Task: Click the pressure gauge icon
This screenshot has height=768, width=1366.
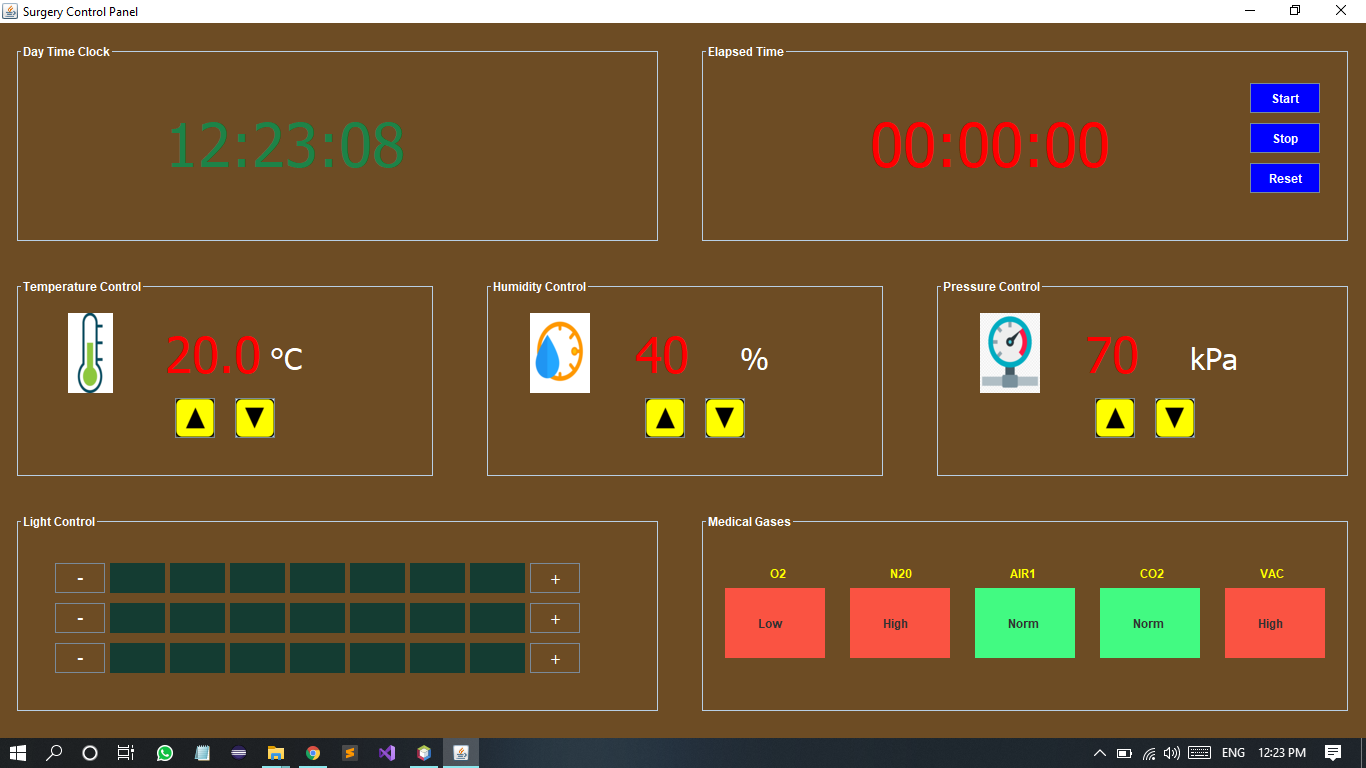Action: point(1010,352)
